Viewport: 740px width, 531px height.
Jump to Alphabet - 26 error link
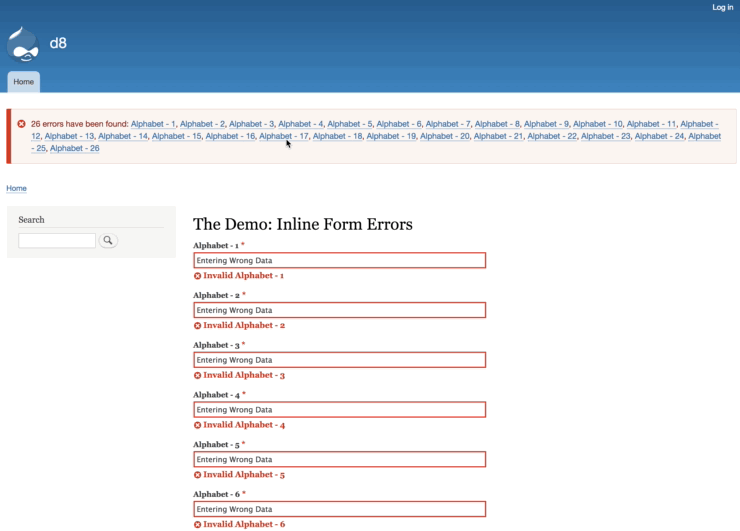[x=75, y=148]
